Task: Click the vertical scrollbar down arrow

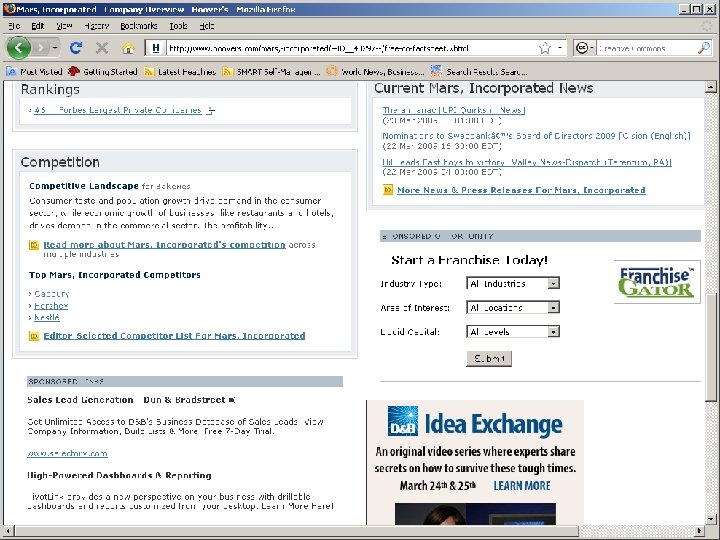Action: tap(710, 519)
